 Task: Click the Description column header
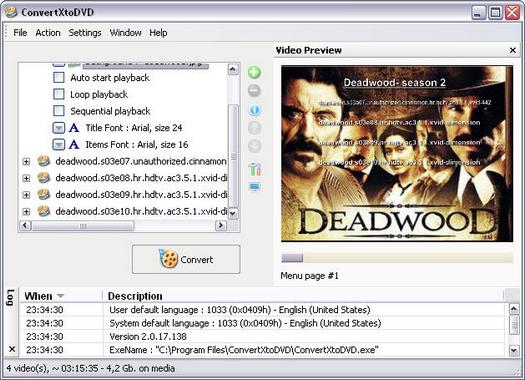[x=303, y=296]
